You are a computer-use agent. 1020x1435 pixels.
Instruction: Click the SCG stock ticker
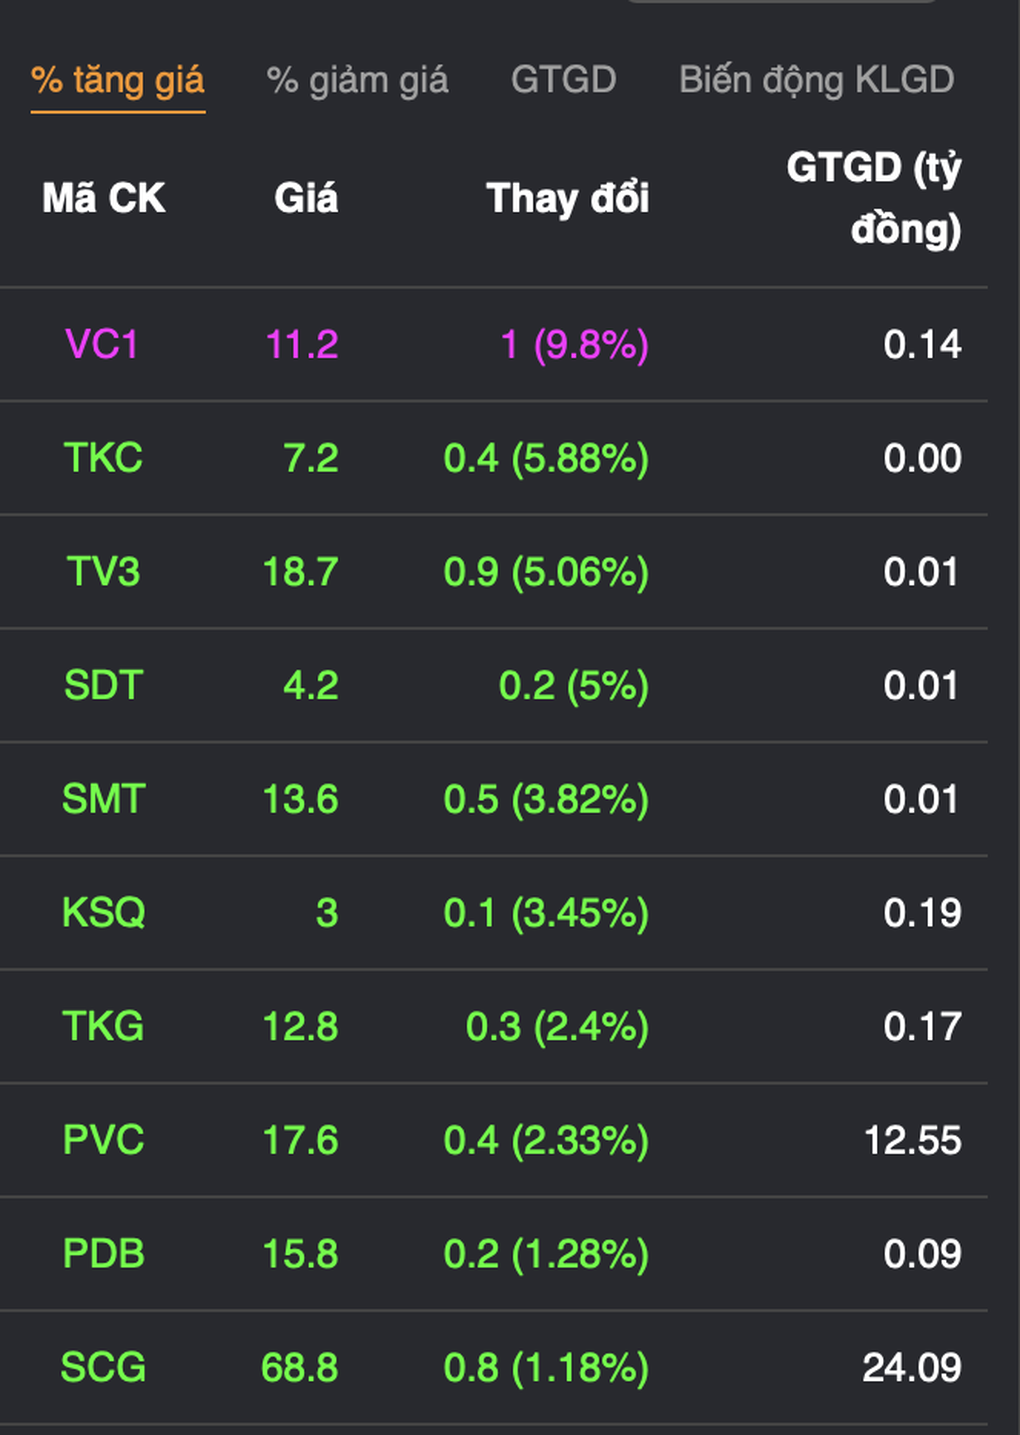[103, 1367]
